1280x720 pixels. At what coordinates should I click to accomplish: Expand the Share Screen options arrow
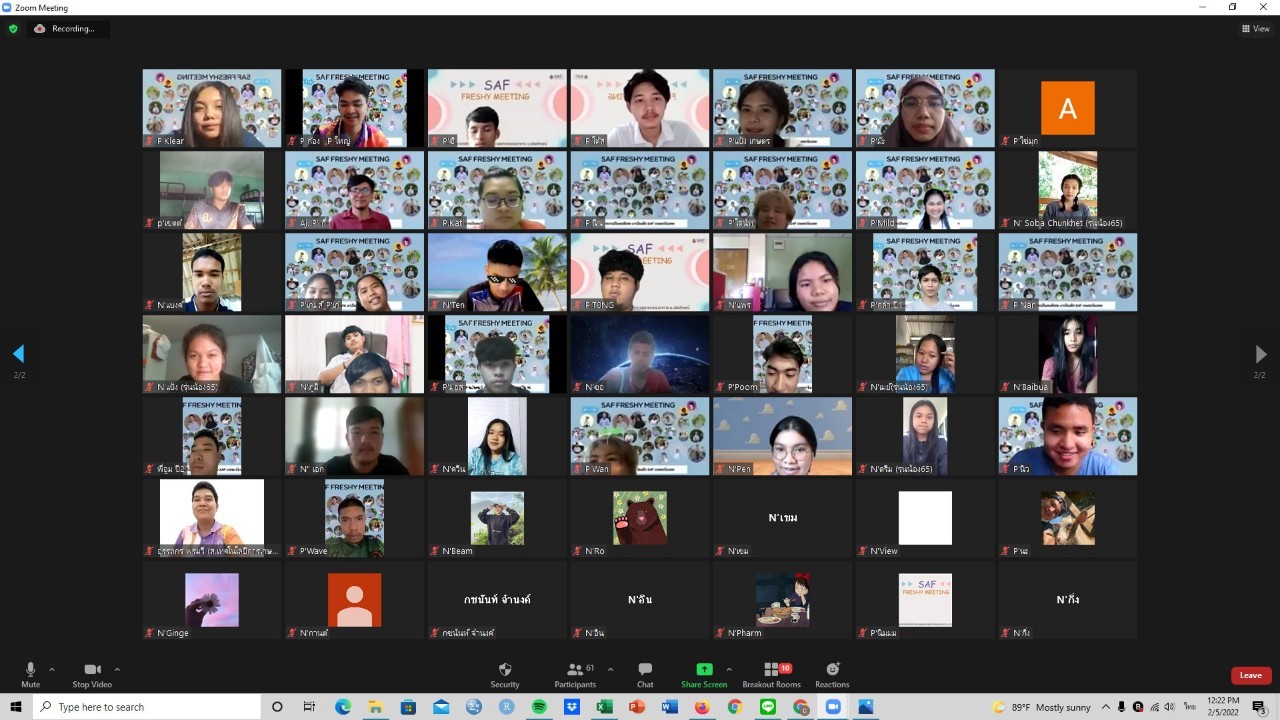[x=729, y=669]
